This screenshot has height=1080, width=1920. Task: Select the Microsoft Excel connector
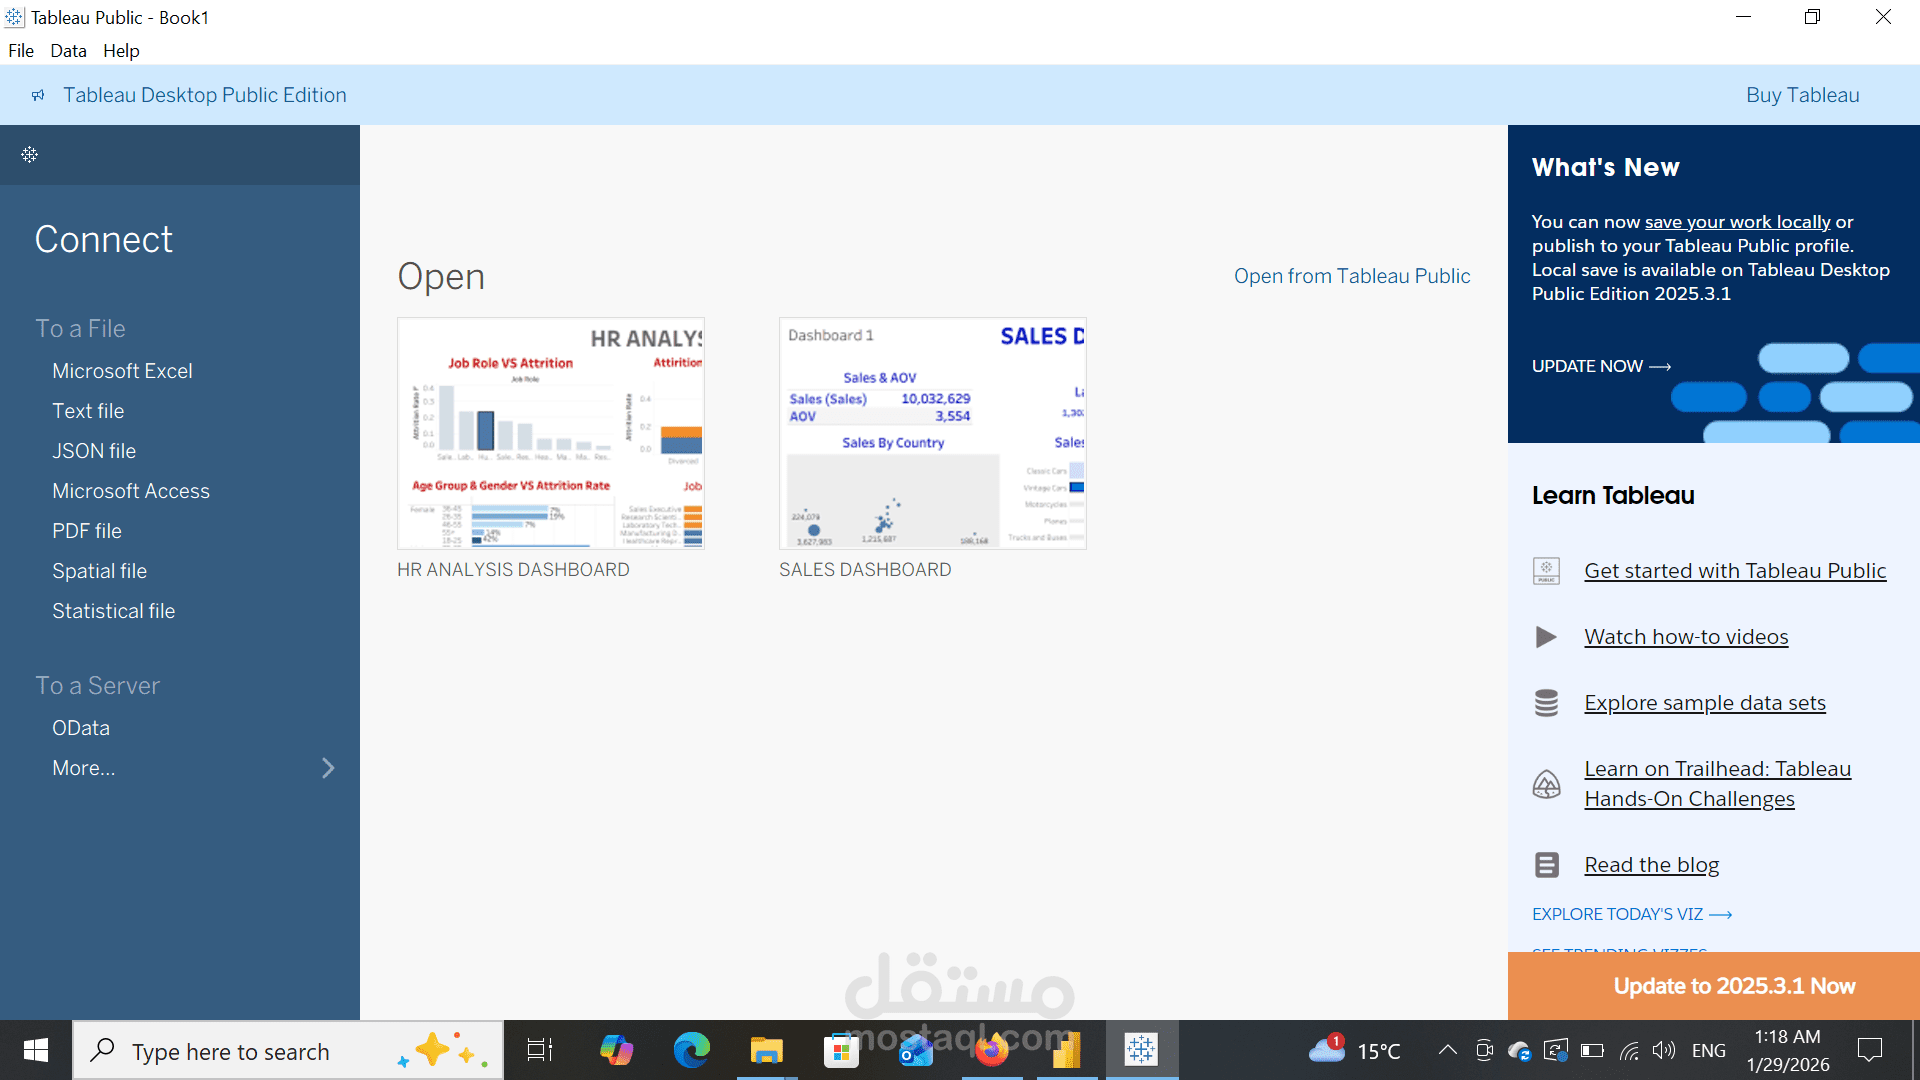(x=122, y=371)
